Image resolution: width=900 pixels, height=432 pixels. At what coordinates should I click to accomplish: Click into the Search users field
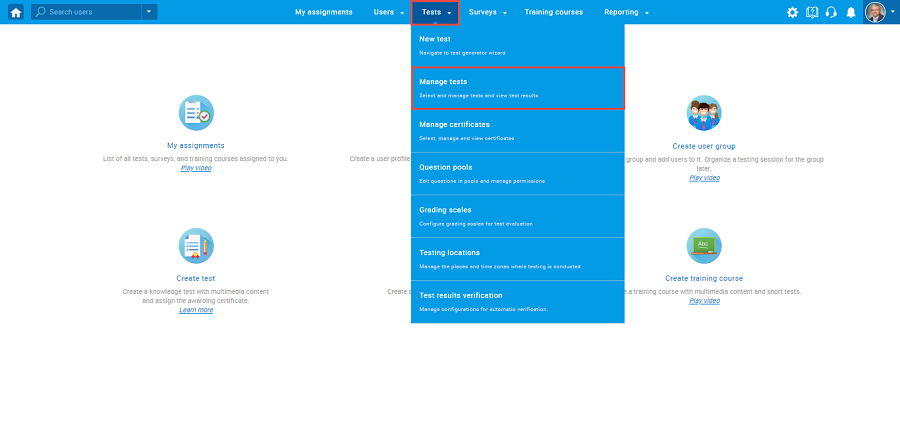[92, 12]
